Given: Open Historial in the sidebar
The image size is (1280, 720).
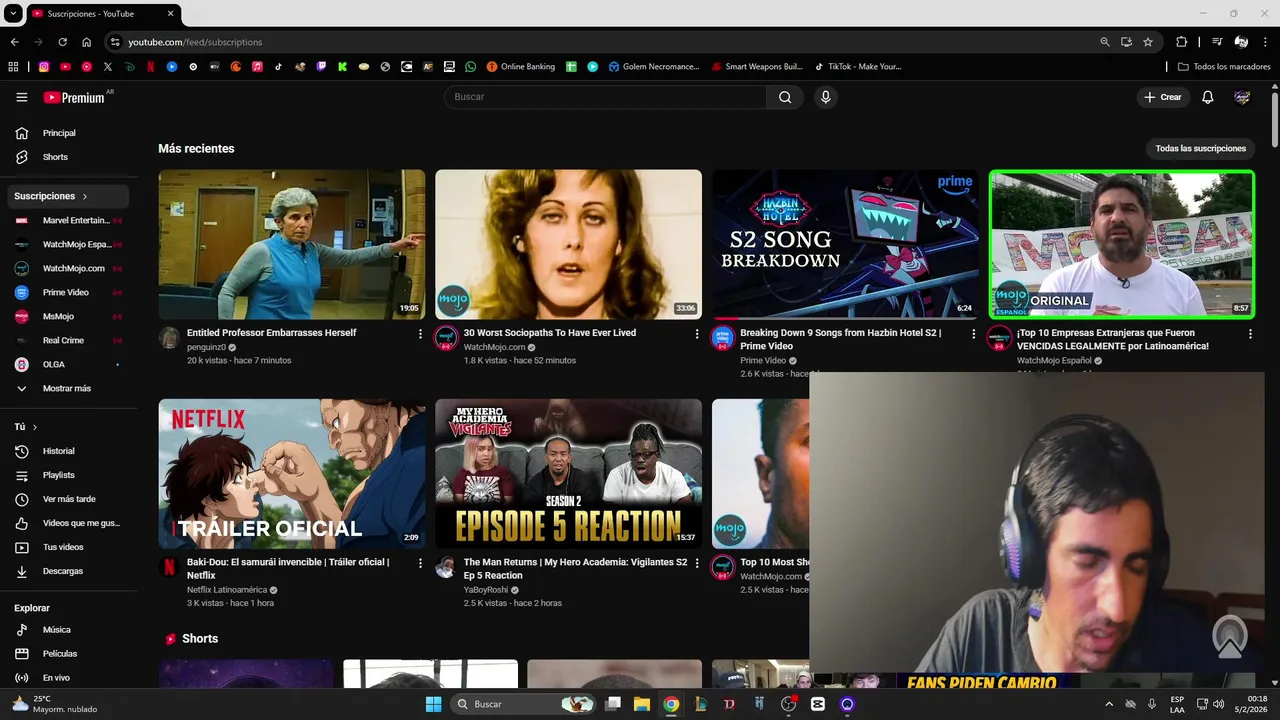Looking at the screenshot, I should tap(68, 451).
